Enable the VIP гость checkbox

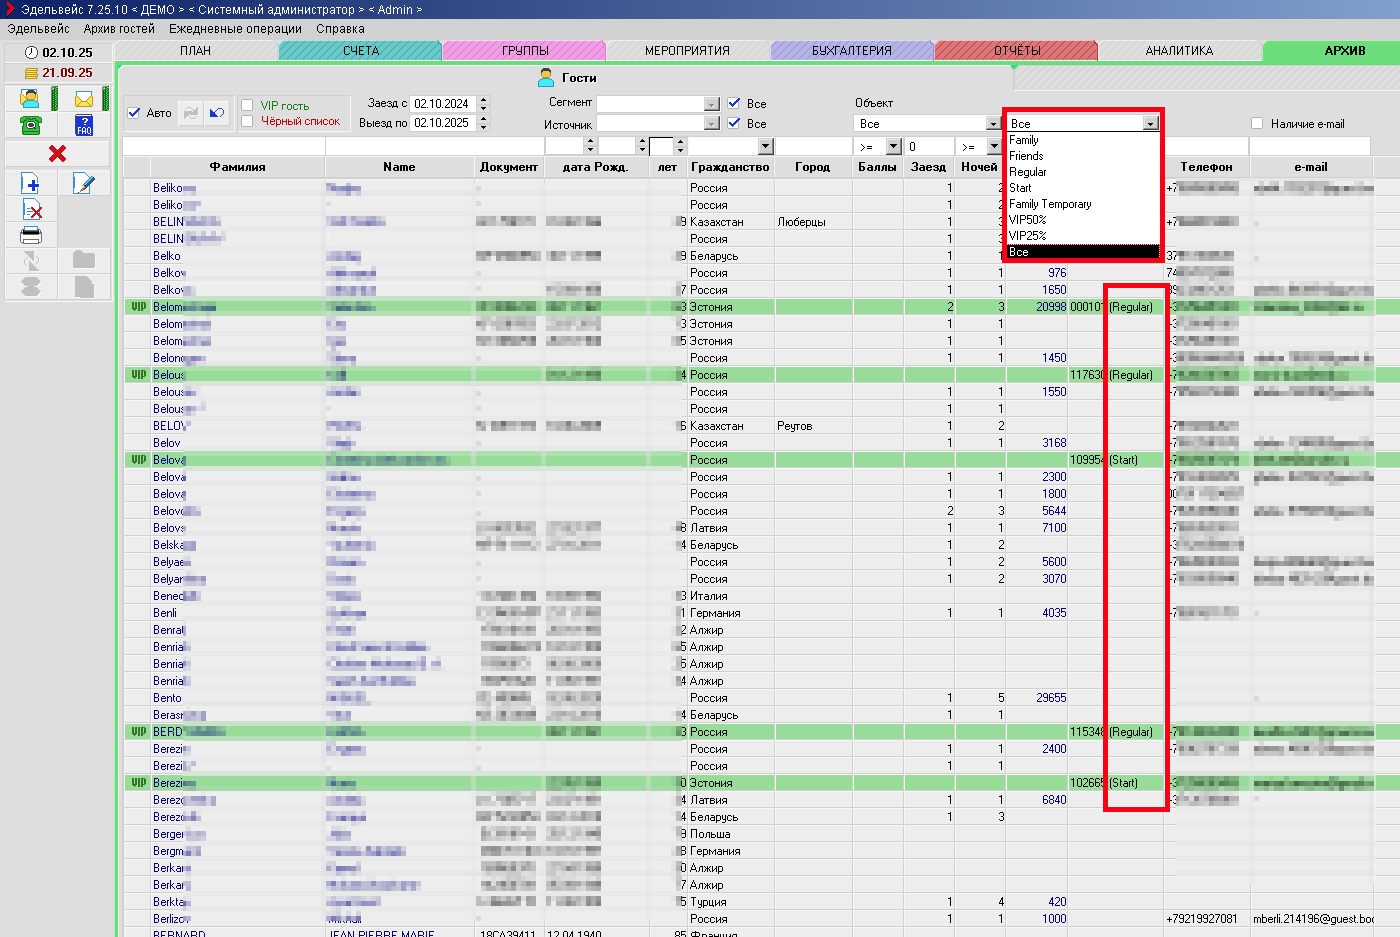(247, 105)
